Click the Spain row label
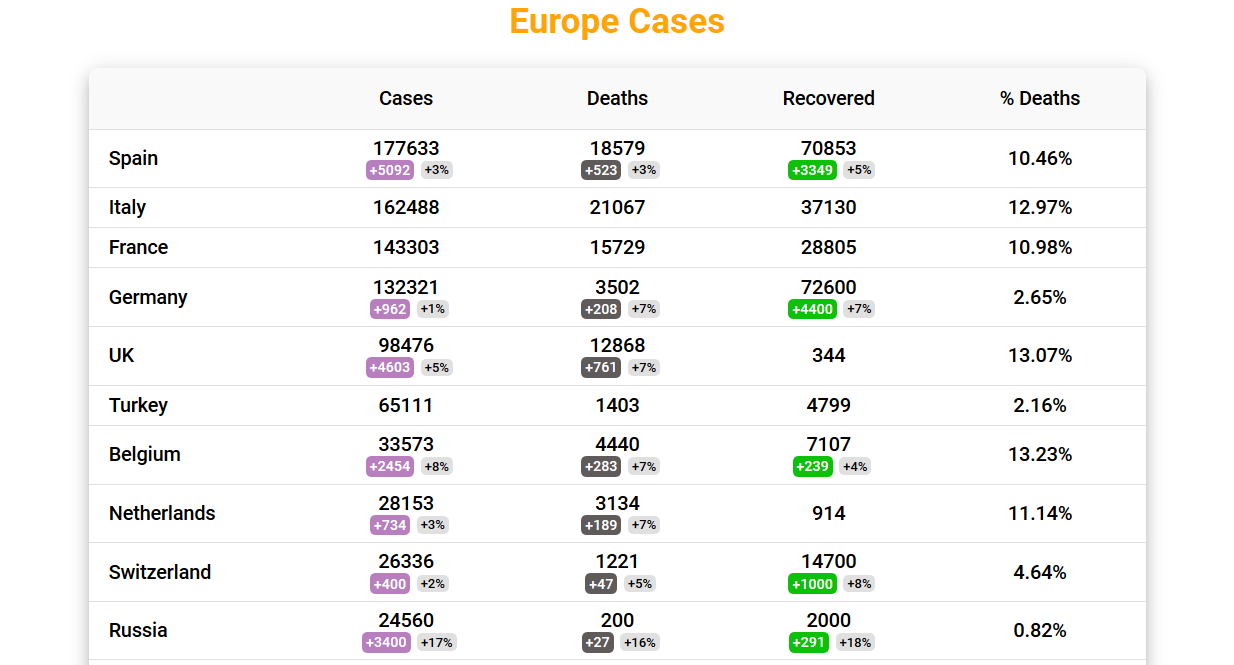The height and width of the screenshot is (665, 1234). [134, 158]
